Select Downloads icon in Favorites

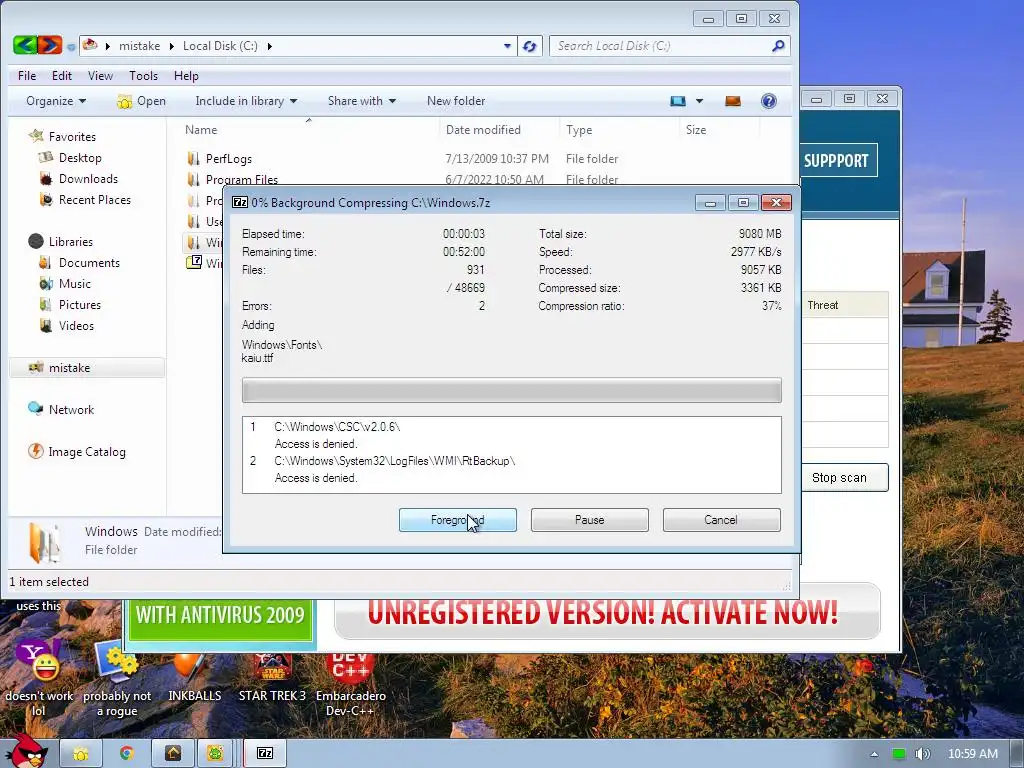(x=46, y=178)
